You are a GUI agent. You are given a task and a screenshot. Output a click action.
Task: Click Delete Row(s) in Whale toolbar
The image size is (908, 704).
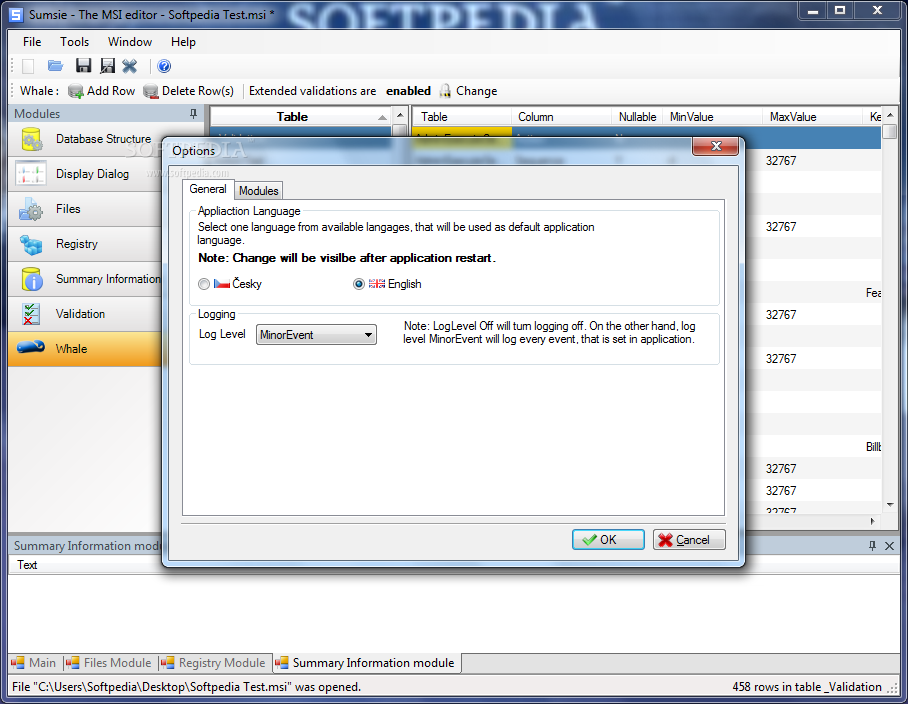(x=188, y=91)
